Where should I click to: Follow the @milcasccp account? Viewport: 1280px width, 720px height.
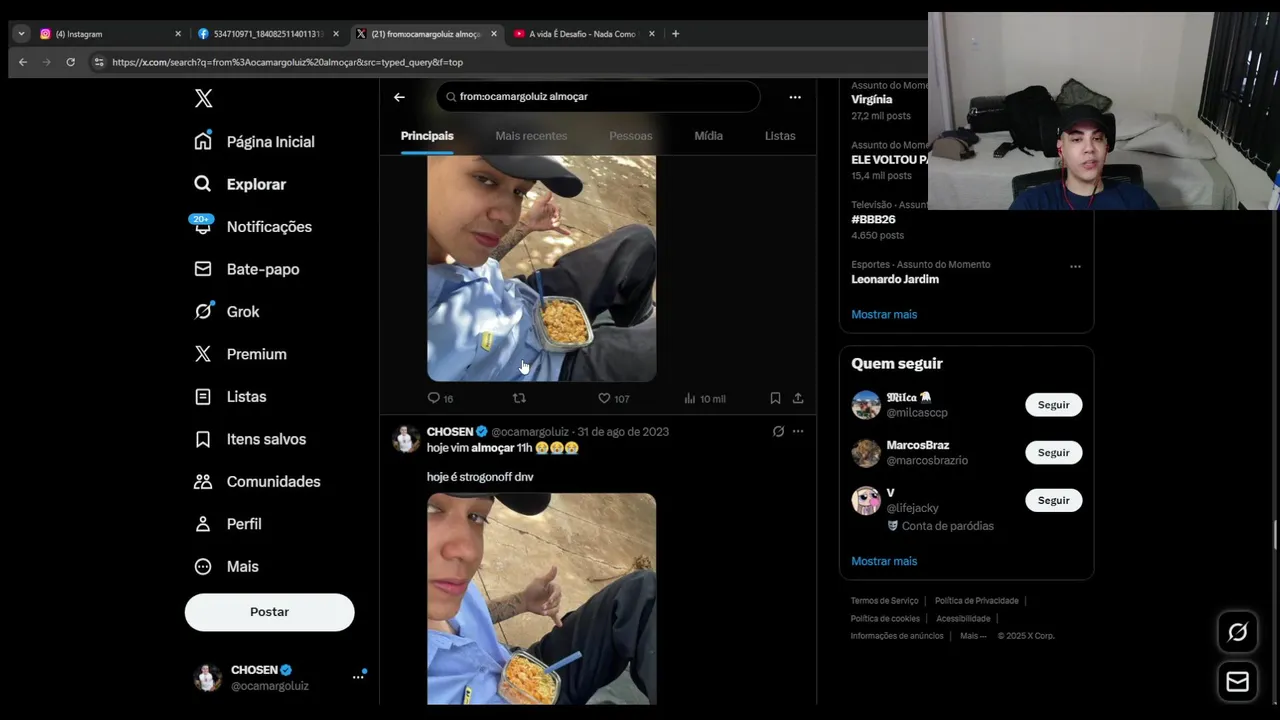point(1053,405)
